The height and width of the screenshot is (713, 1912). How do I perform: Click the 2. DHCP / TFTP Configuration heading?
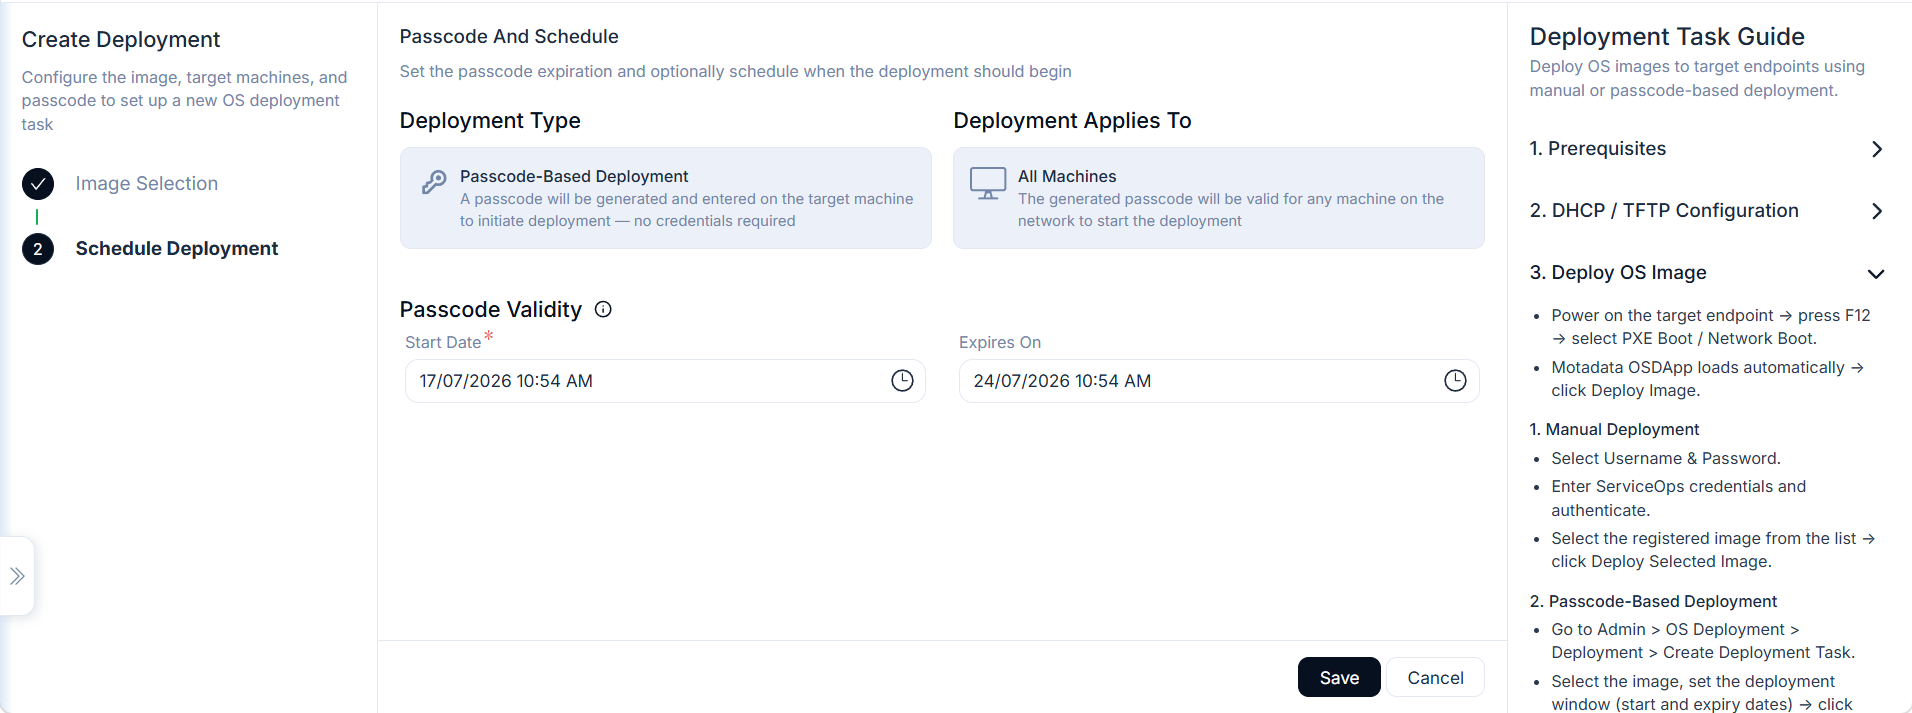[1663, 211]
